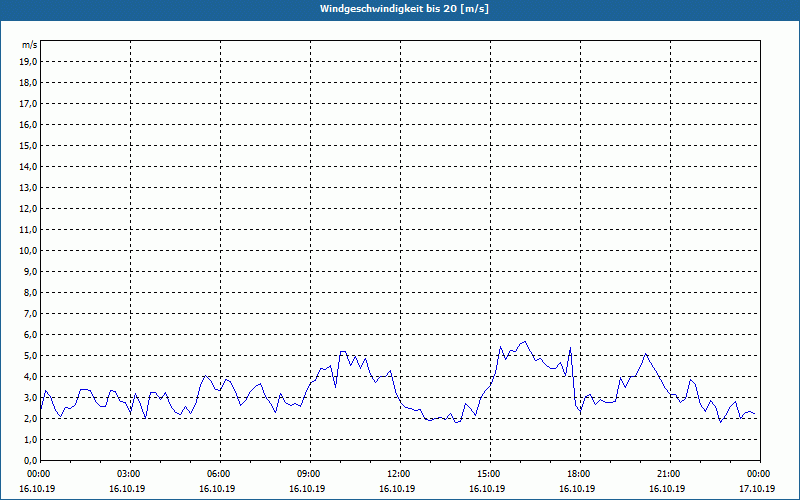This screenshot has width=800, height=500.
Task: Click the 03:00 time axis label
Action: click(x=131, y=474)
